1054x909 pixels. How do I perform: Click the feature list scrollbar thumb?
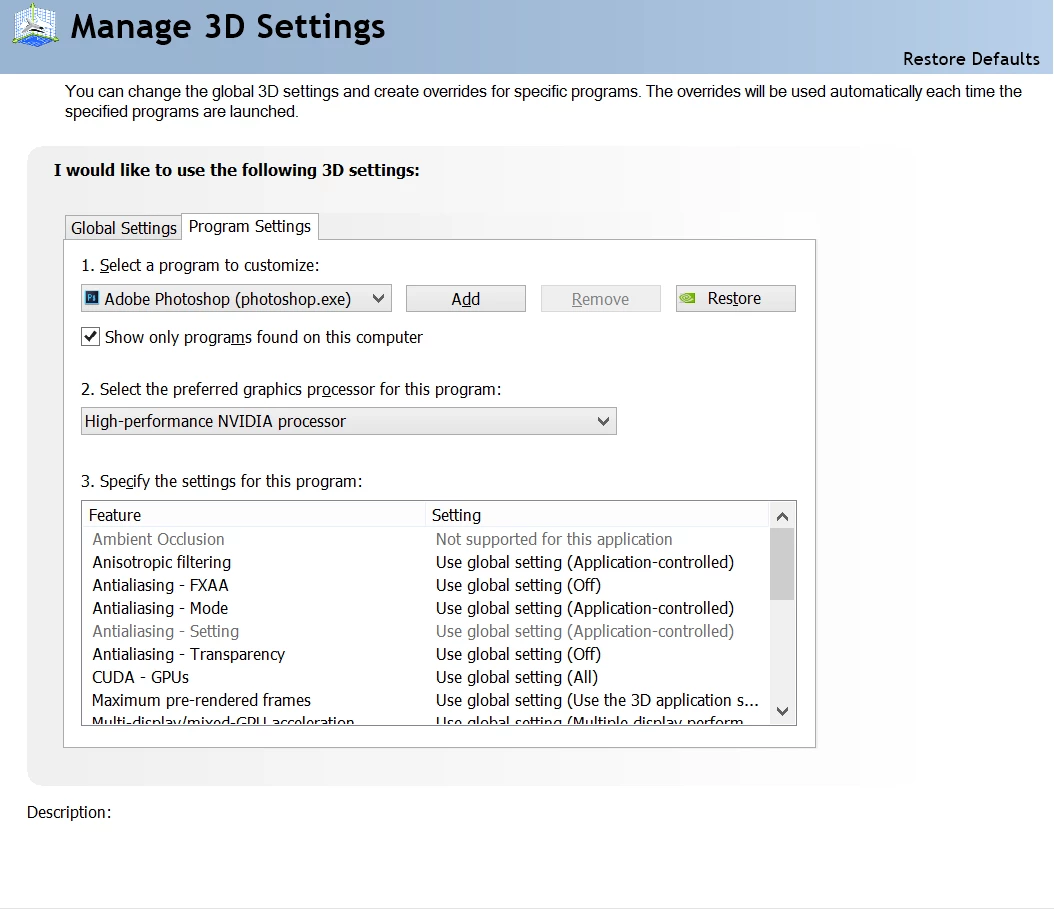click(x=782, y=563)
